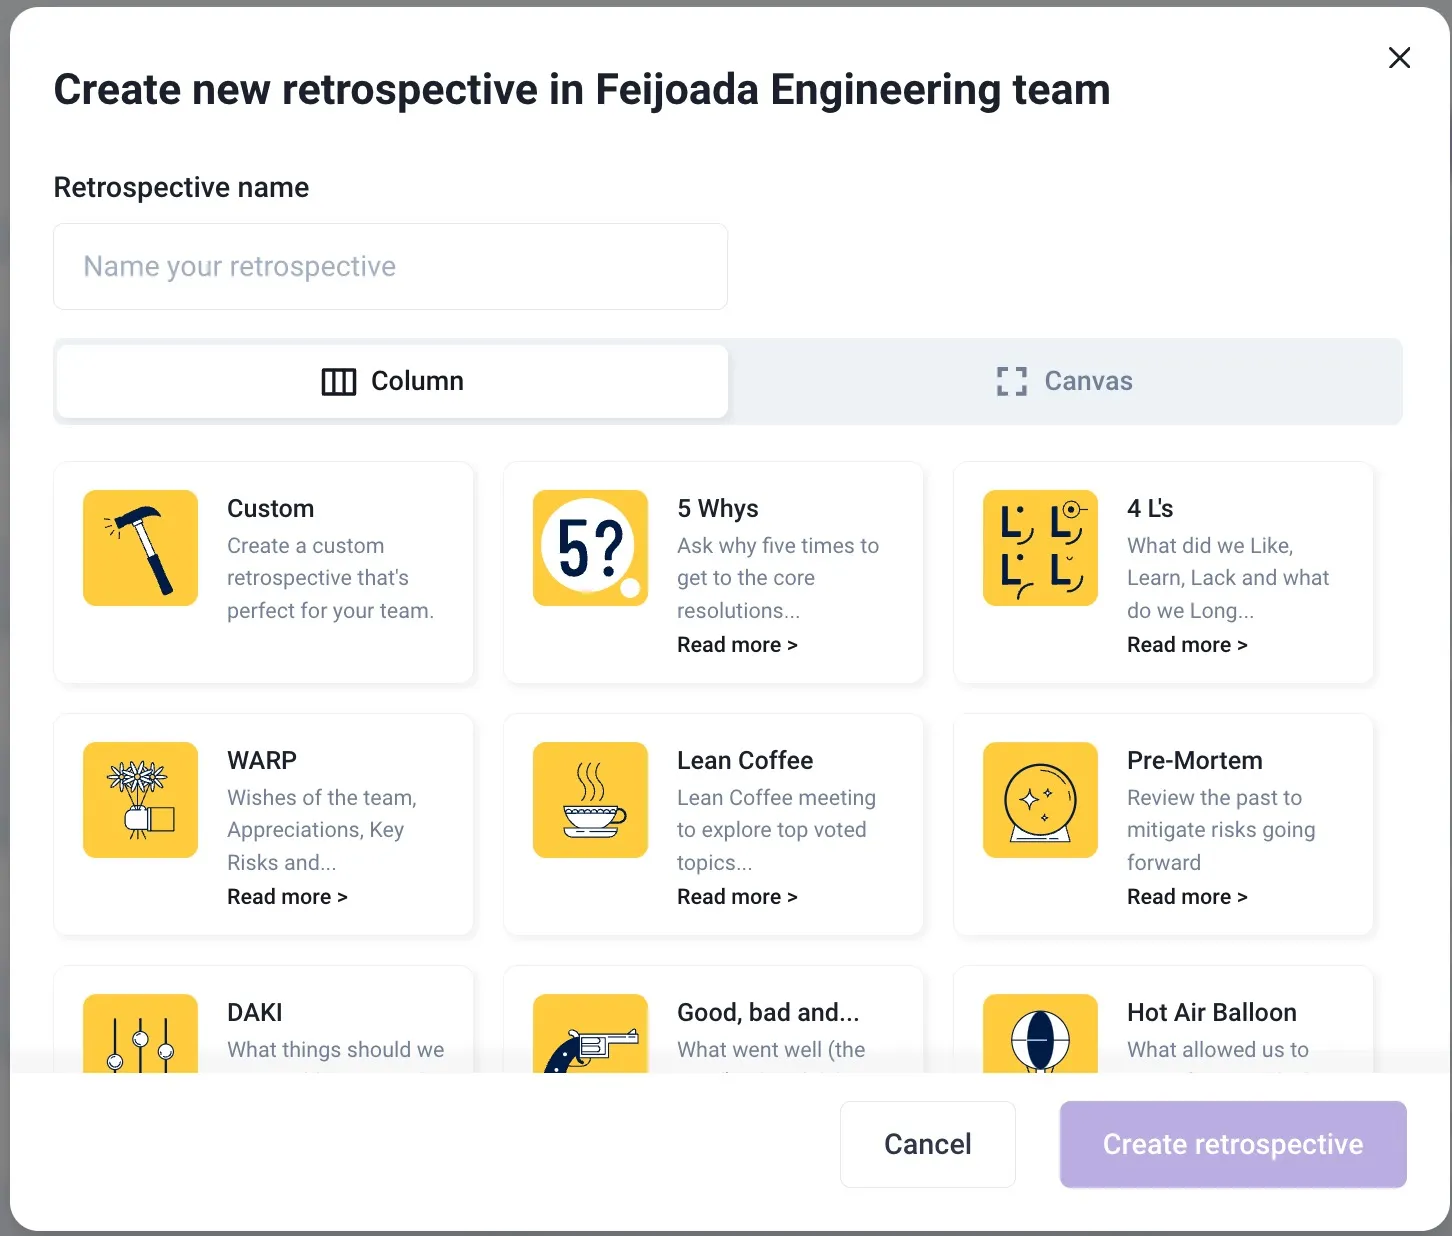The image size is (1452, 1236).
Task: Click the Hot Air Balloon template icon
Action: coord(1040,1040)
